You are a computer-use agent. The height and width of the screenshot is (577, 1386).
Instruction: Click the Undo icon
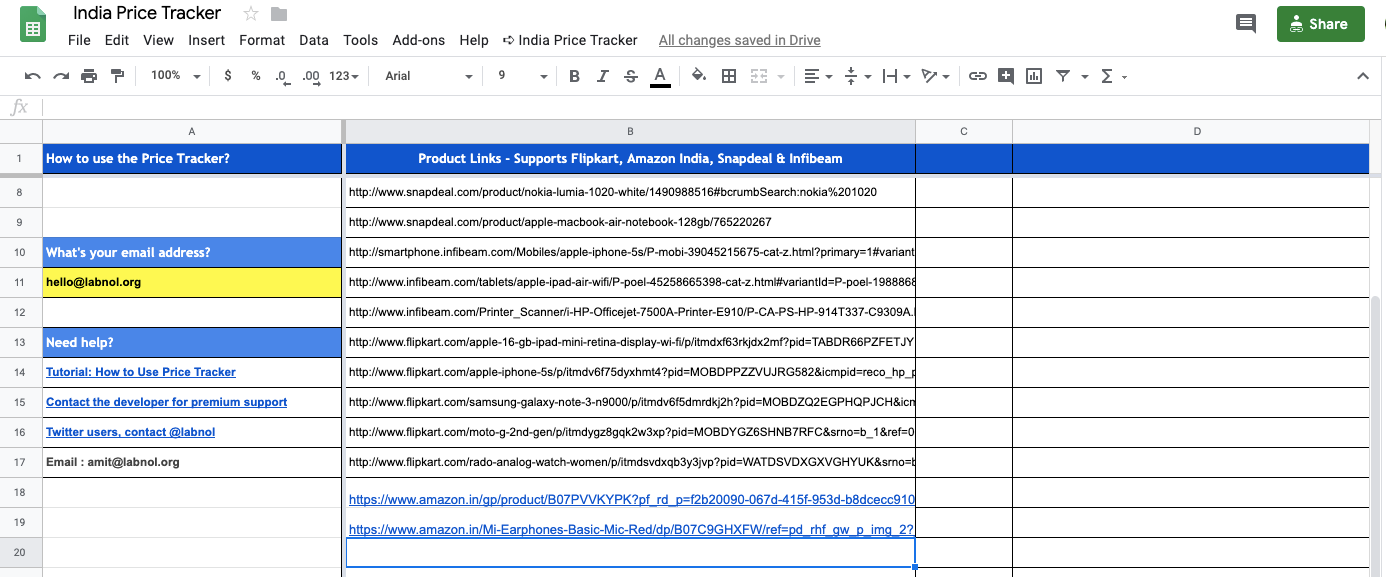[33, 76]
